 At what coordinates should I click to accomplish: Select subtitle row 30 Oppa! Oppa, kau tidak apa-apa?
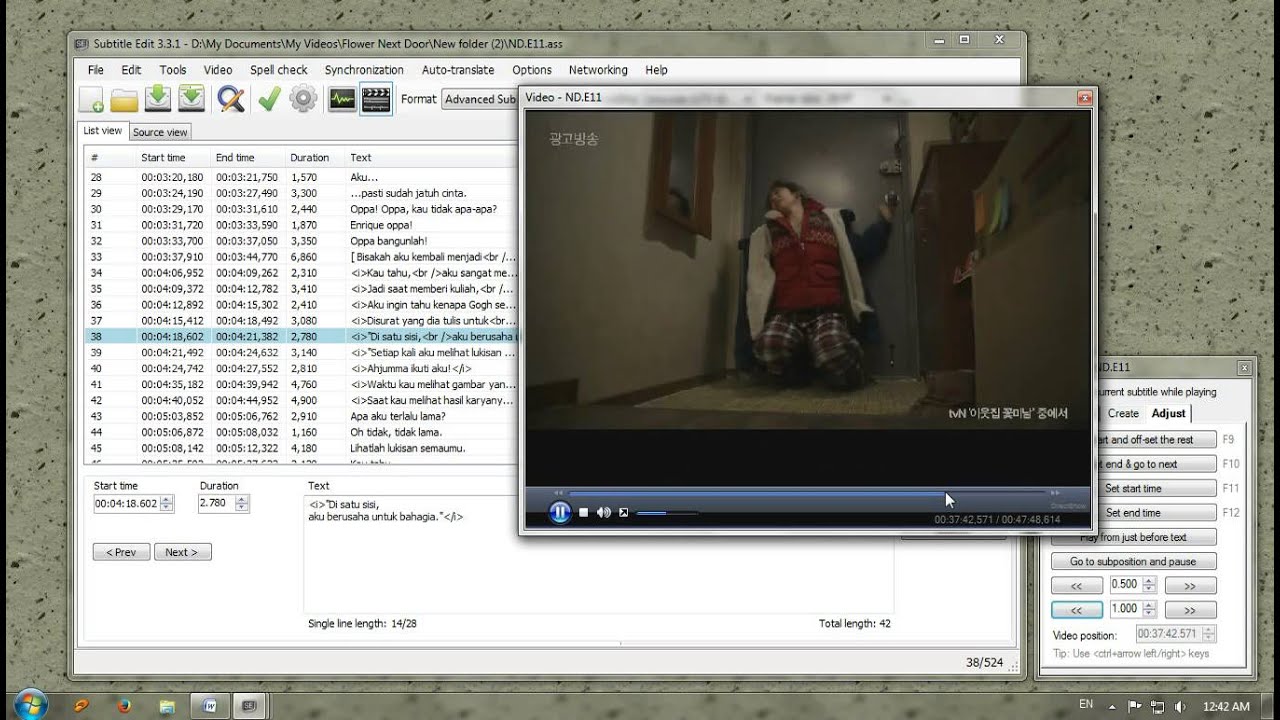coord(302,209)
